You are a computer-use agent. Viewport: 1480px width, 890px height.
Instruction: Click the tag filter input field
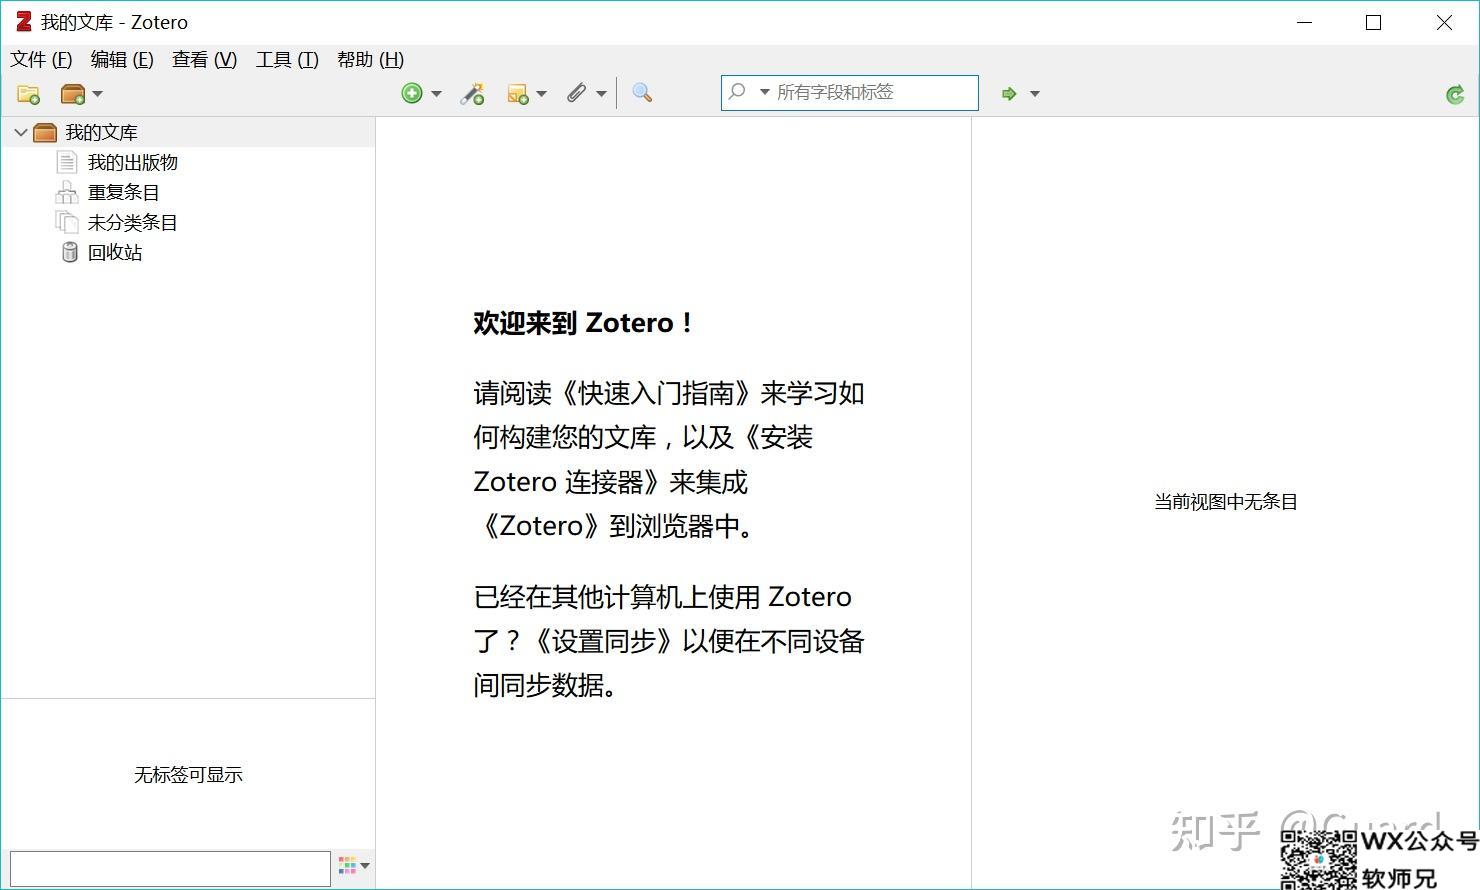coord(170,868)
